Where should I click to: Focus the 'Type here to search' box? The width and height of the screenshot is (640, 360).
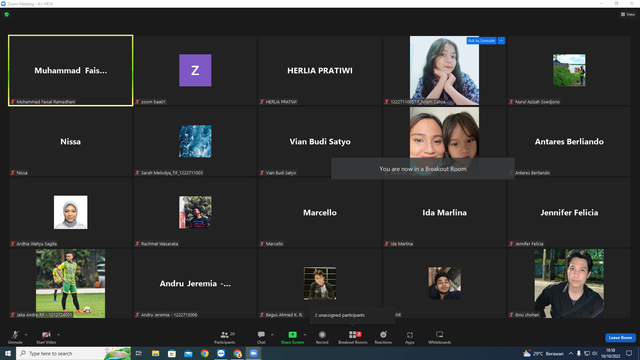73,353
